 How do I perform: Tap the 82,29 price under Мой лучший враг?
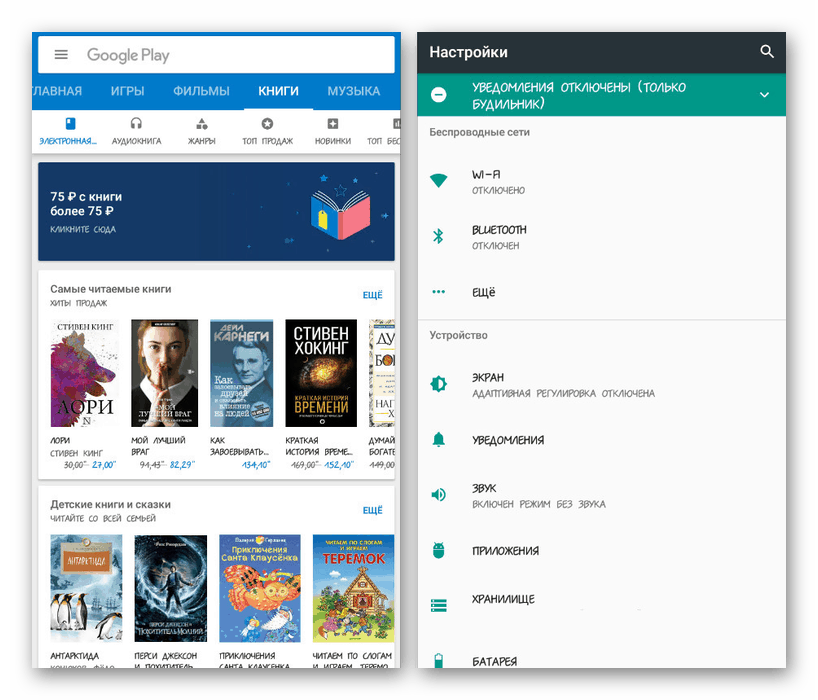(x=182, y=465)
